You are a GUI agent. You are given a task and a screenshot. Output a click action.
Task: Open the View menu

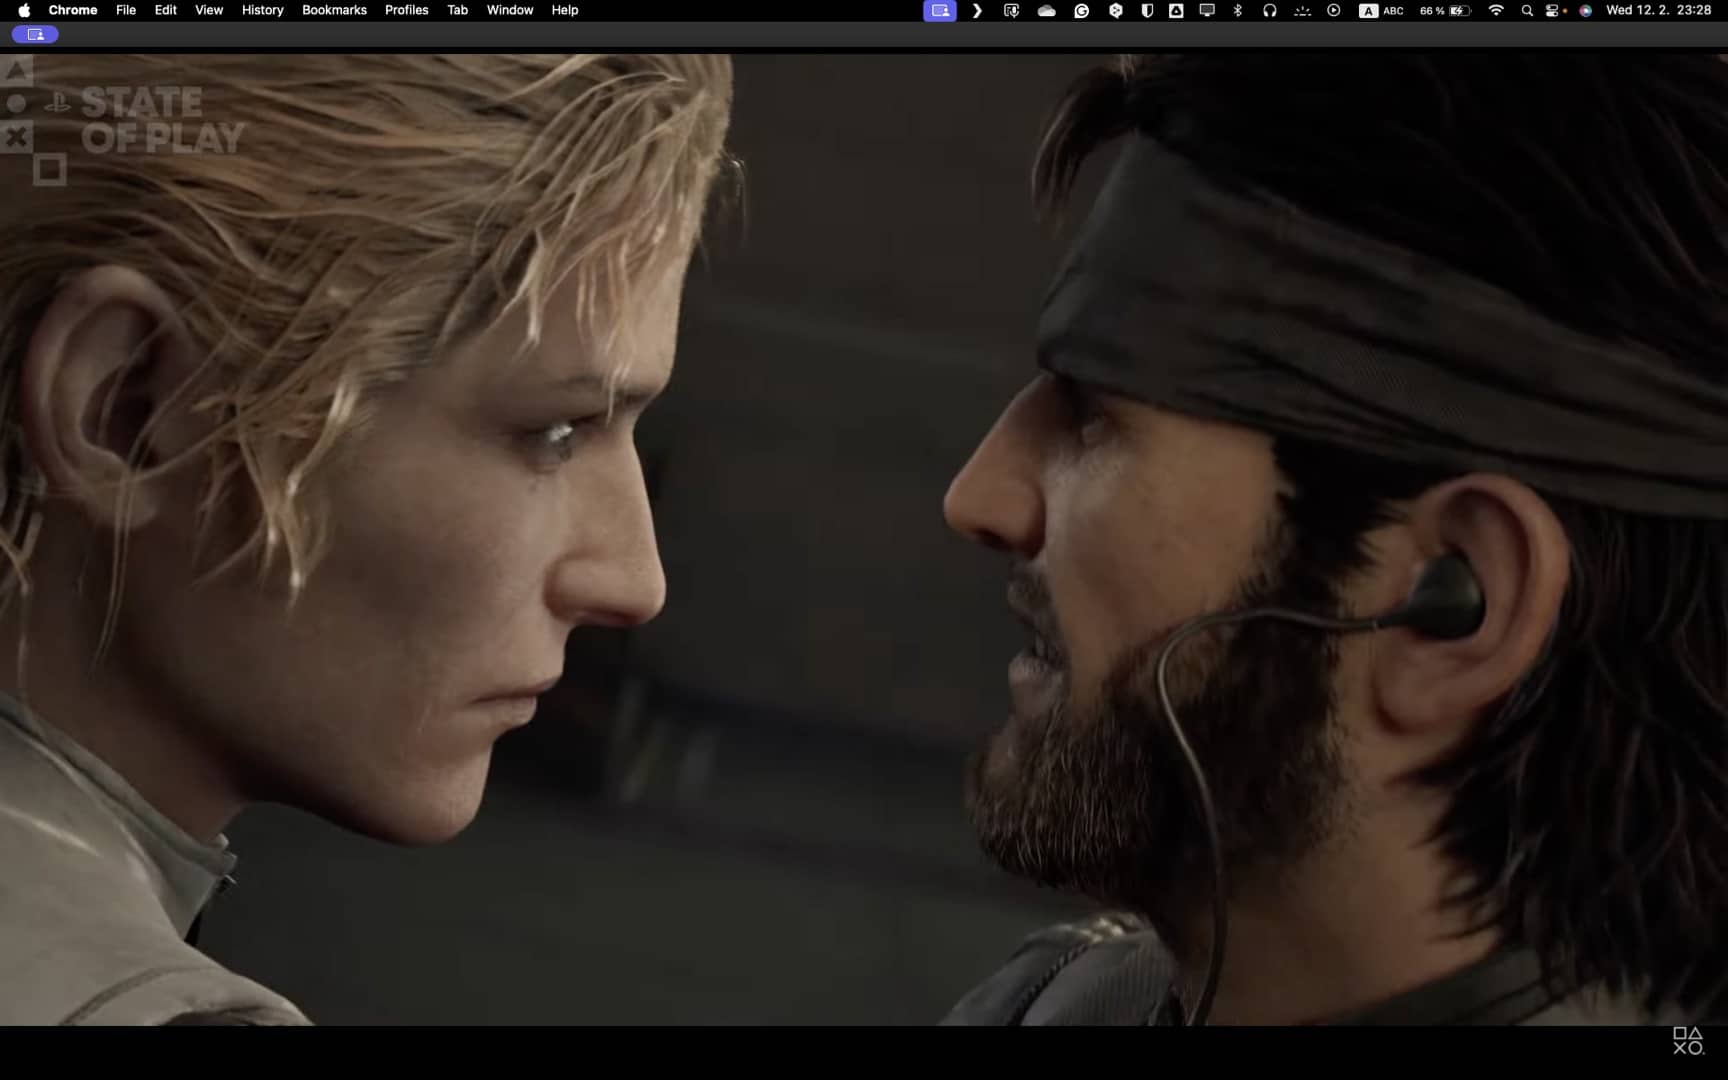[209, 10]
